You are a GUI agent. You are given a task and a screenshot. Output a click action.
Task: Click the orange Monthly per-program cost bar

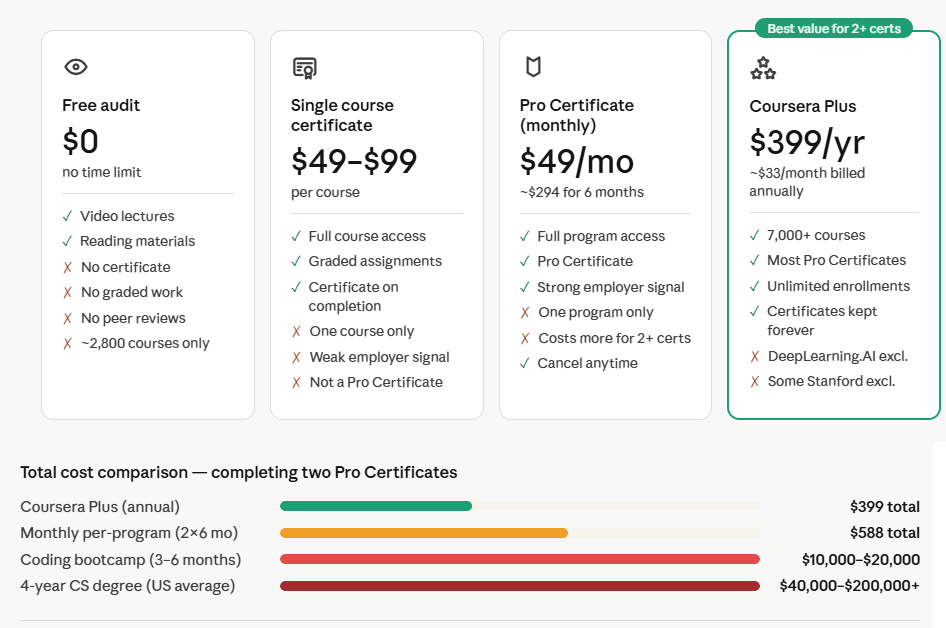pos(424,533)
